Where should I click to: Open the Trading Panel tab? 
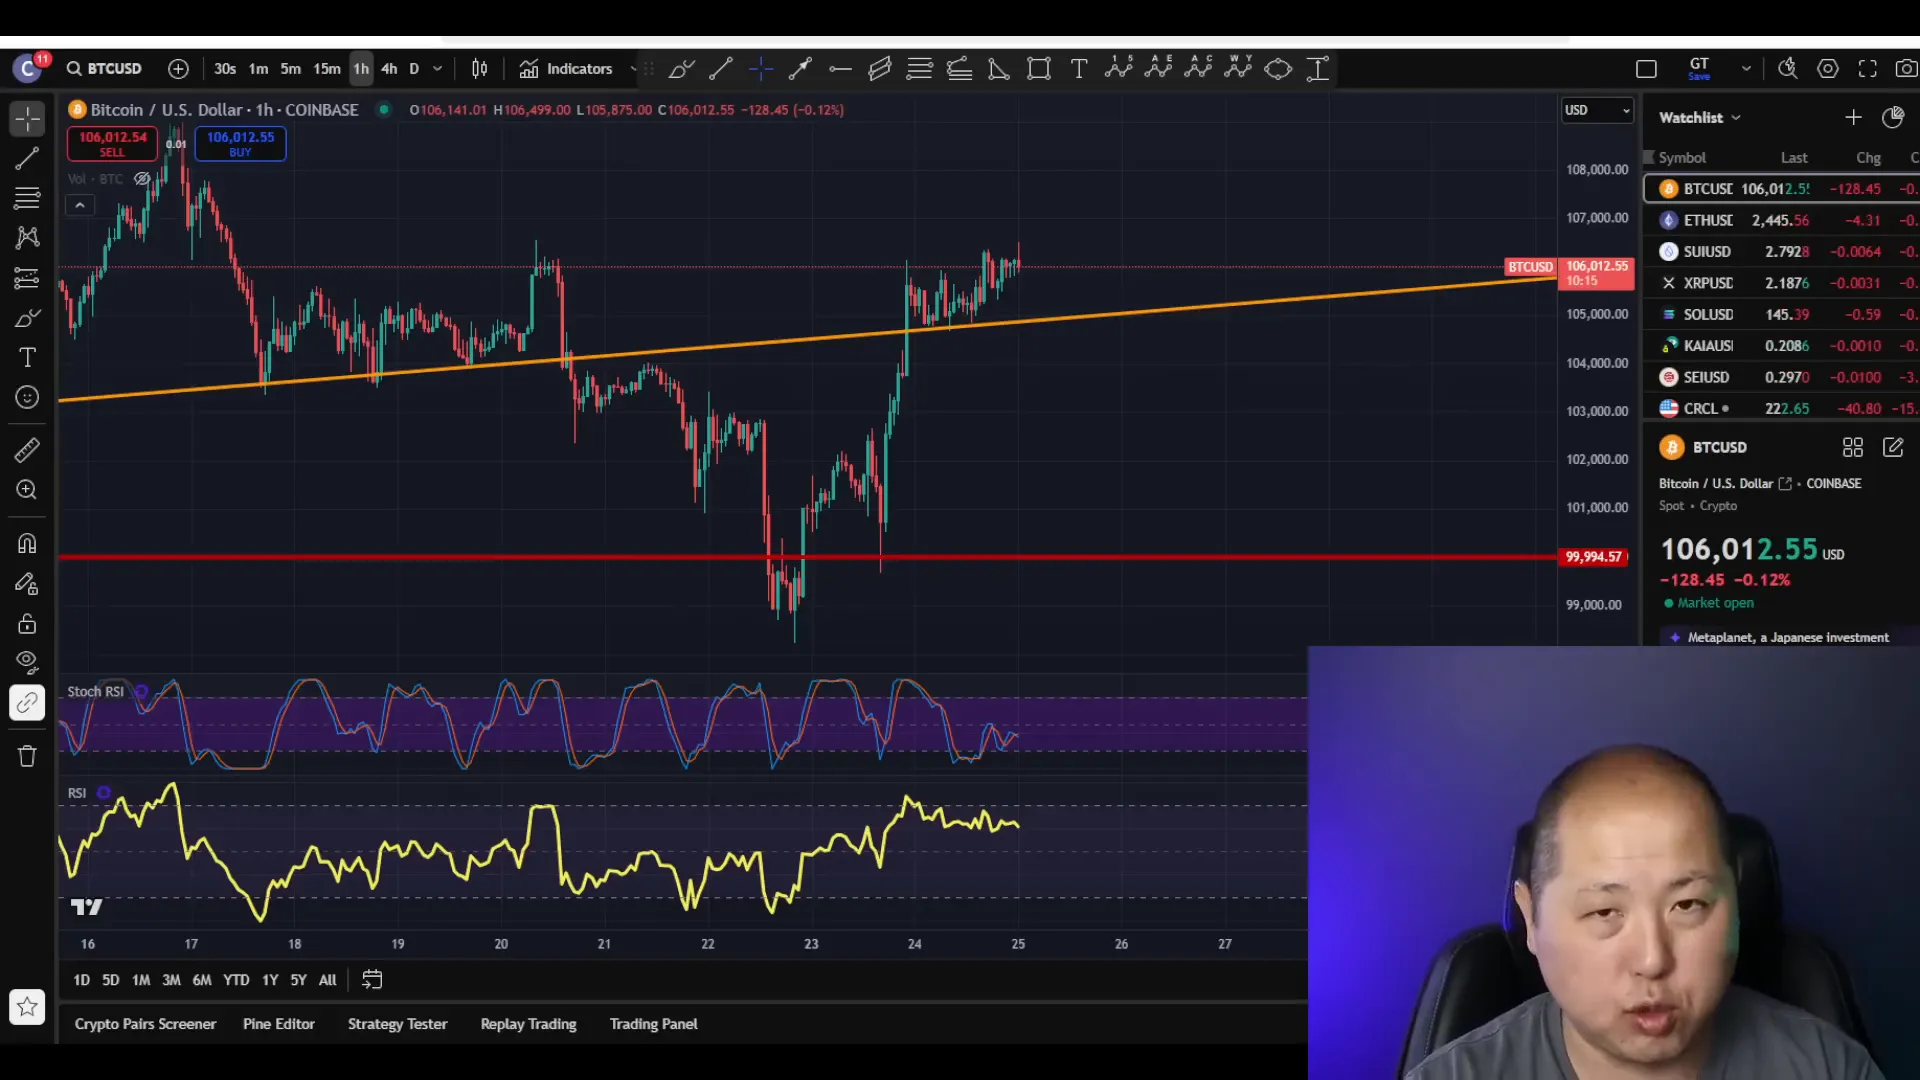tap(653, 1024)
